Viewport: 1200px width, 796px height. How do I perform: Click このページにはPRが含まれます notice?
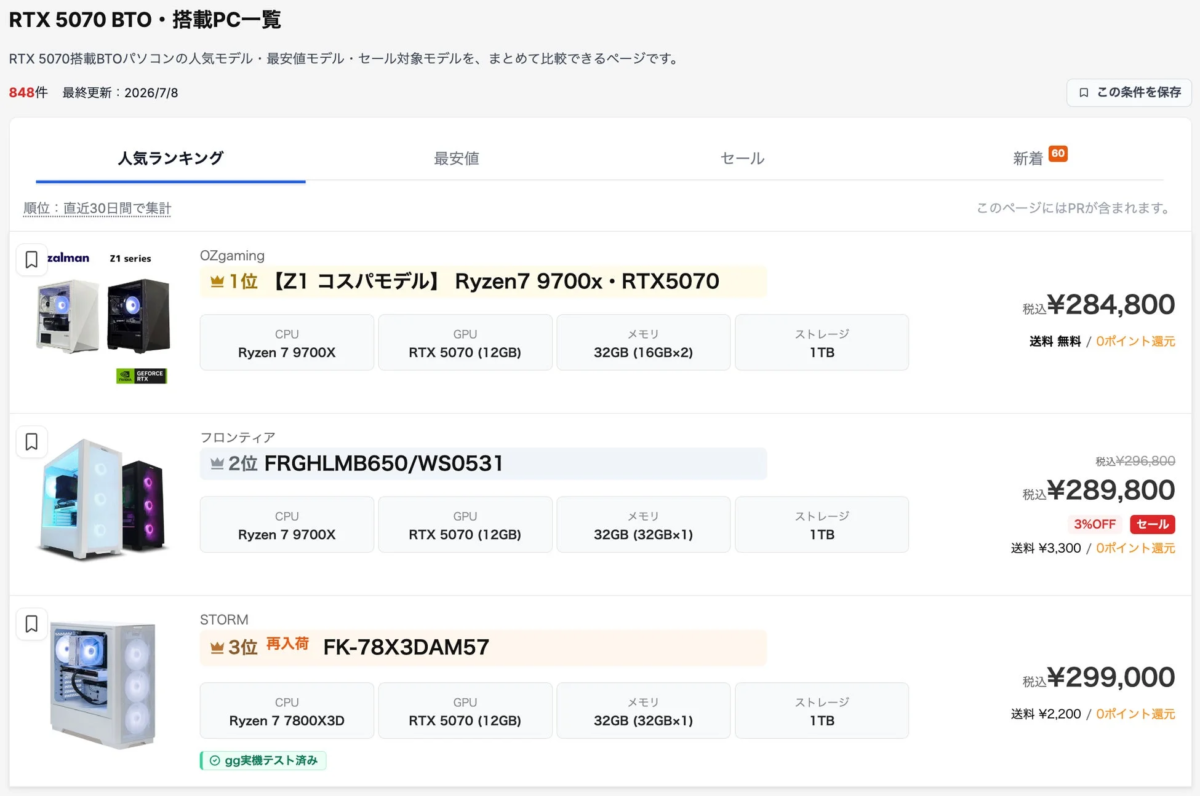click(1074, 208)
